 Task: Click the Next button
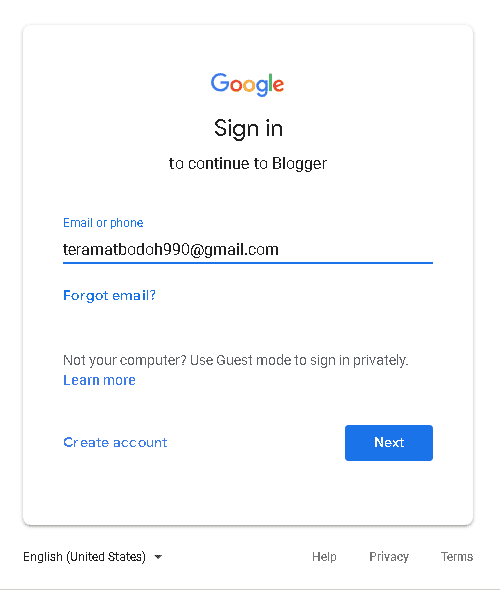pos(389,442)
